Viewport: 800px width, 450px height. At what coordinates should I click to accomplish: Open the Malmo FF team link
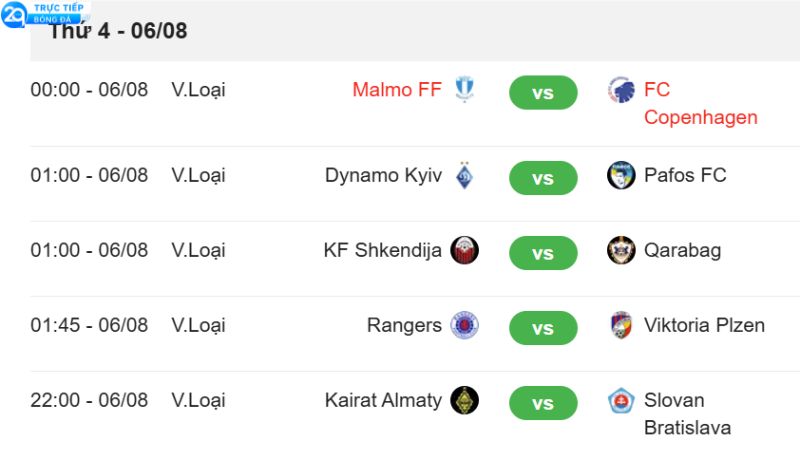[x=397, y=90]
